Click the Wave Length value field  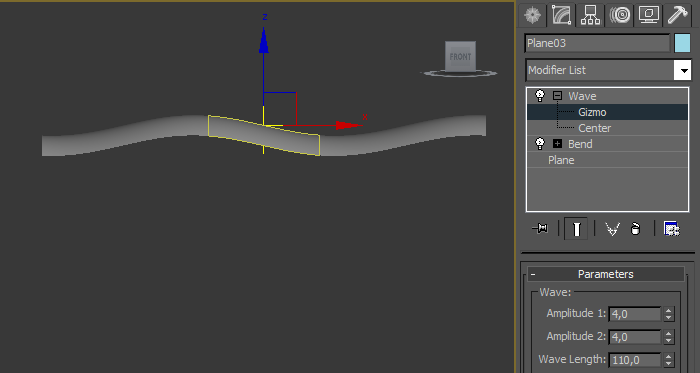pos(634,360)
